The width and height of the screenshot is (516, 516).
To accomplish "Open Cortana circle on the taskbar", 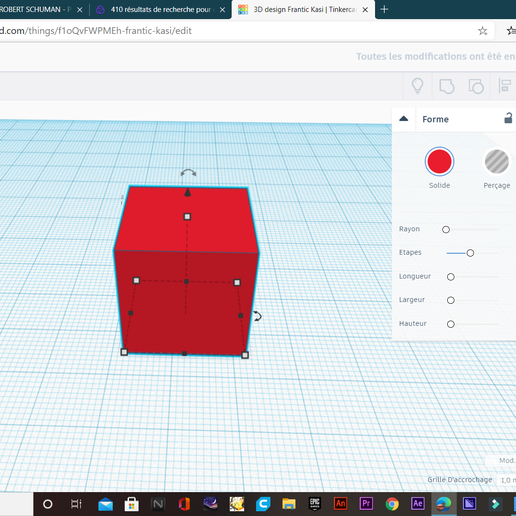I will point(48,504).
